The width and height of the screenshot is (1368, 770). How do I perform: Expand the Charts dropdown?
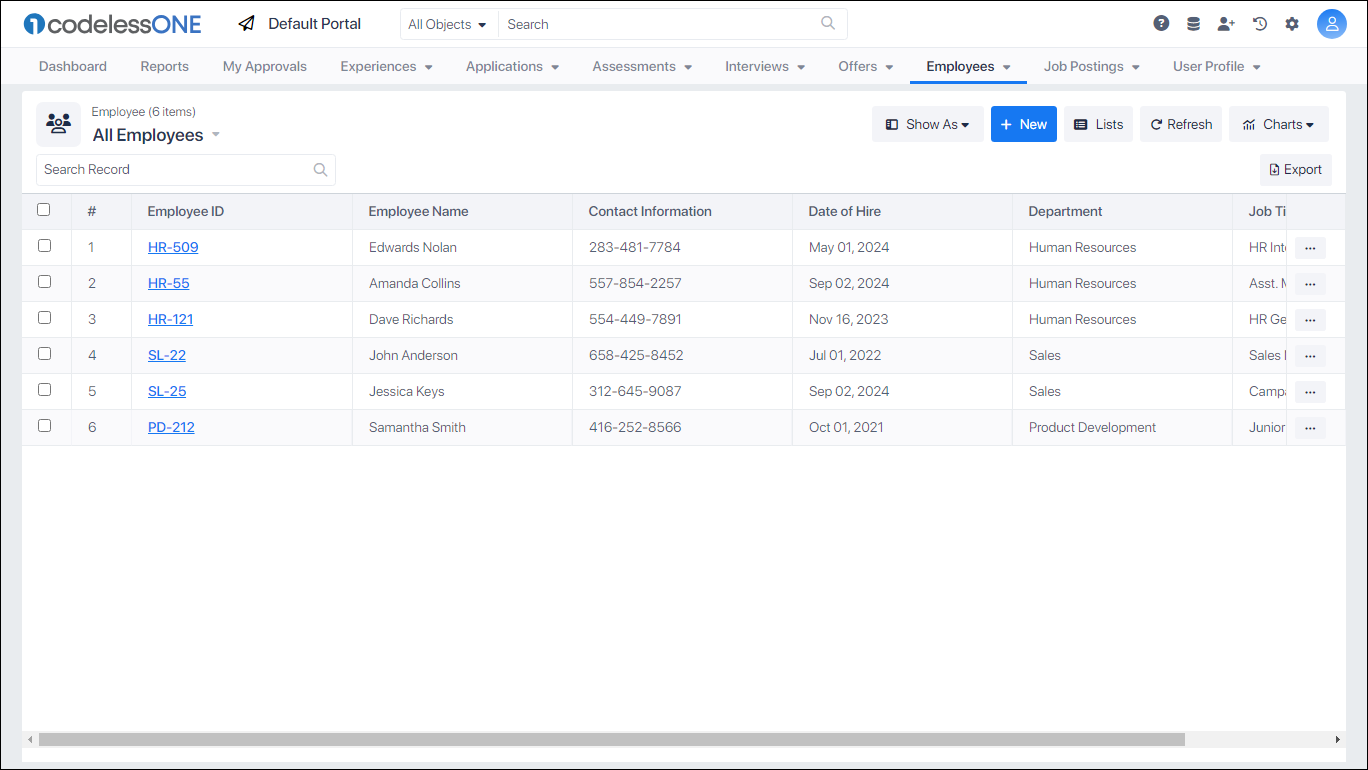(x=1279, y=124)
